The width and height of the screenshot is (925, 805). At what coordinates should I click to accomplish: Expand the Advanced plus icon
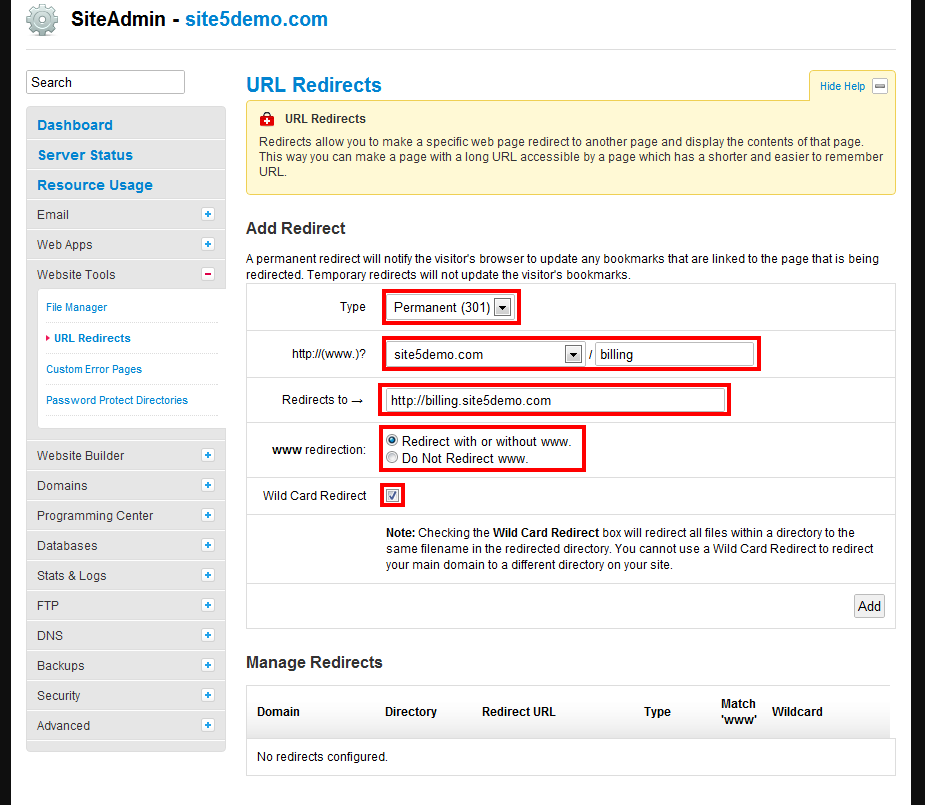(208, 725)
